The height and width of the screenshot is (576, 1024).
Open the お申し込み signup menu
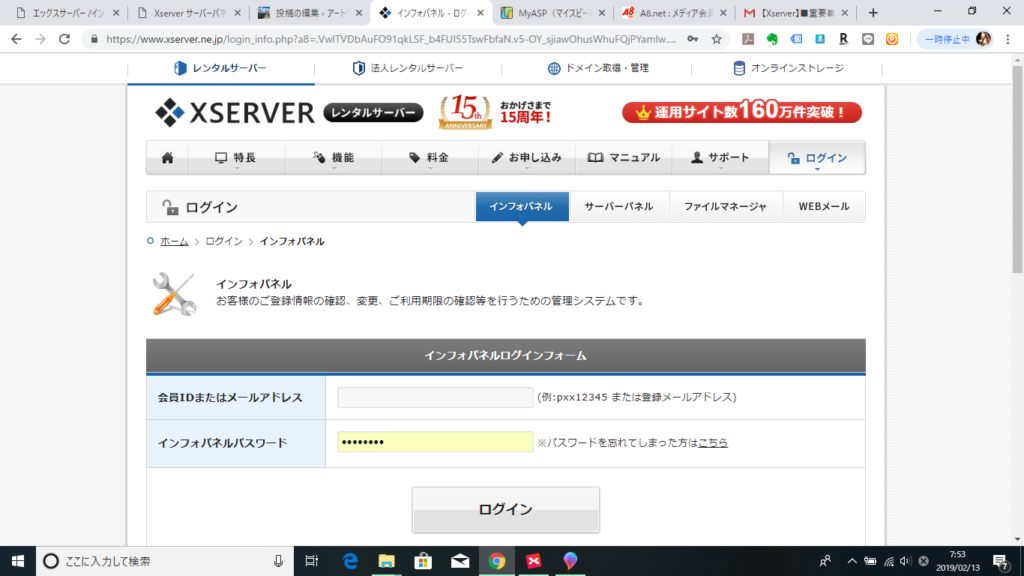(x=526, y=157)
